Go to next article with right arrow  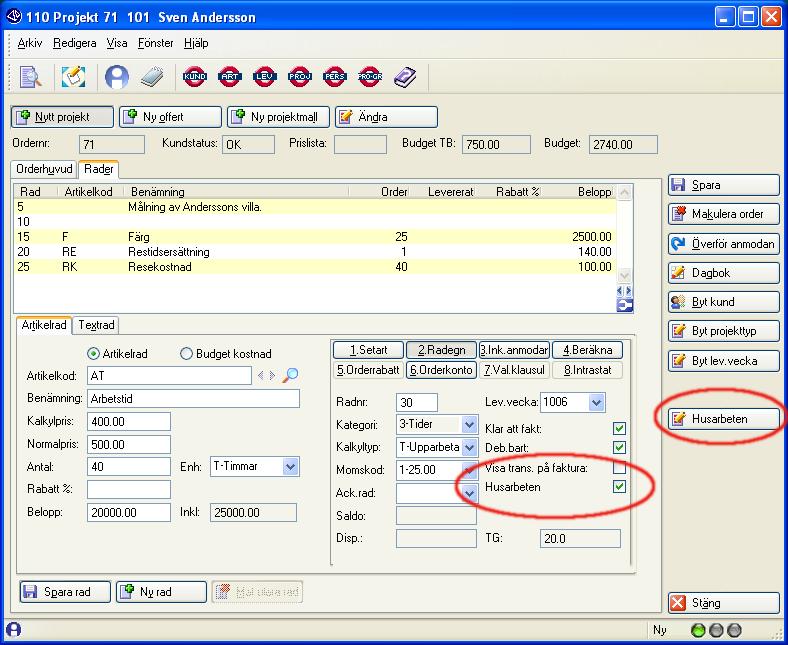pos(272,376)
